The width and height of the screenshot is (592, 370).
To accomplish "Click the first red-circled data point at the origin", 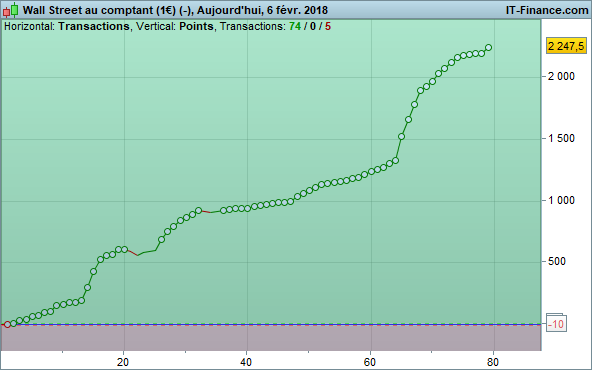I will (x=7, y=324).
